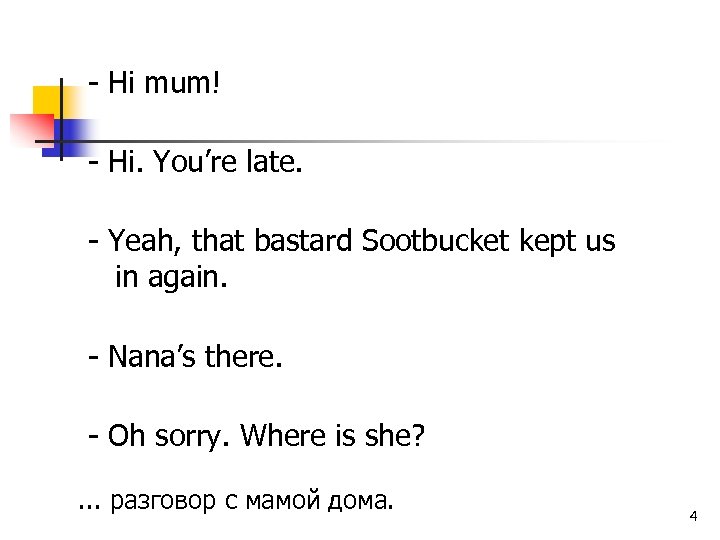Viewport: 720px width, 540px height.
Task: Click the Russian word "дома."
Action: coord(361,500)
